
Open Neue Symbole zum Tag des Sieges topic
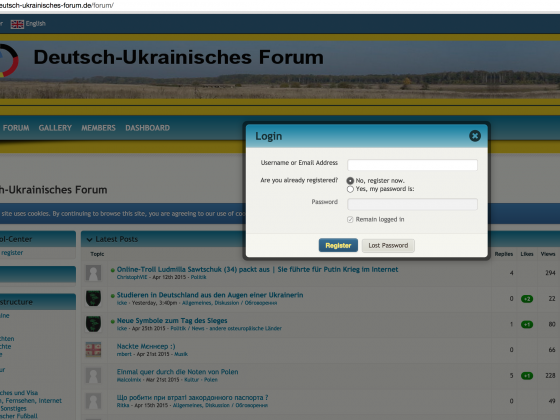[x=172, y=321]
